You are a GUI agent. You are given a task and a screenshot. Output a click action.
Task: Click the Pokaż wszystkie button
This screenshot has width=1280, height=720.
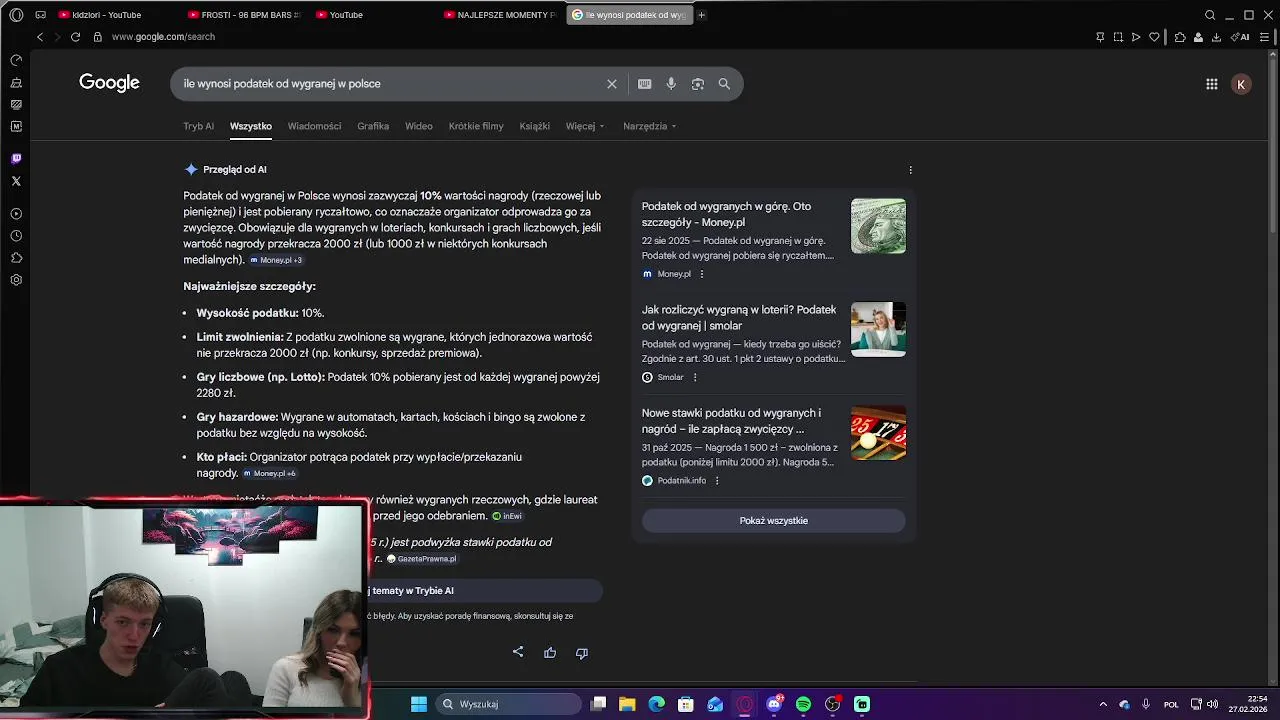coord(773,521)
